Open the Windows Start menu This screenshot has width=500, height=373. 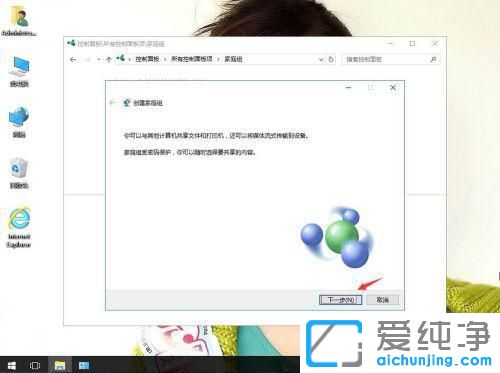click(x=11, y=365)
